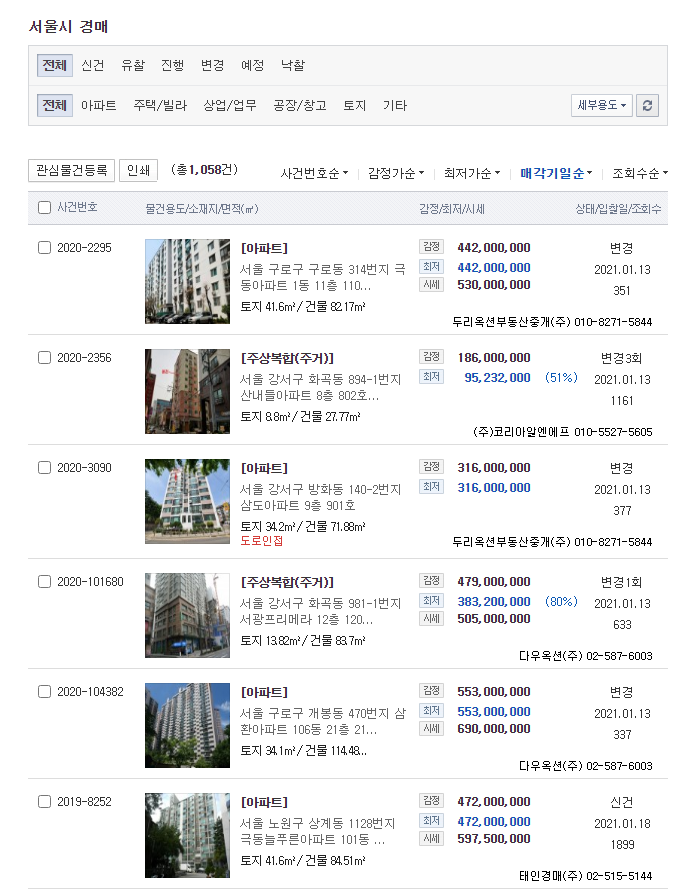Filter by 공장/창고 property type
The height and width of the screenshot is (893, 694).
pyautogui.click(x=300, y=105)
